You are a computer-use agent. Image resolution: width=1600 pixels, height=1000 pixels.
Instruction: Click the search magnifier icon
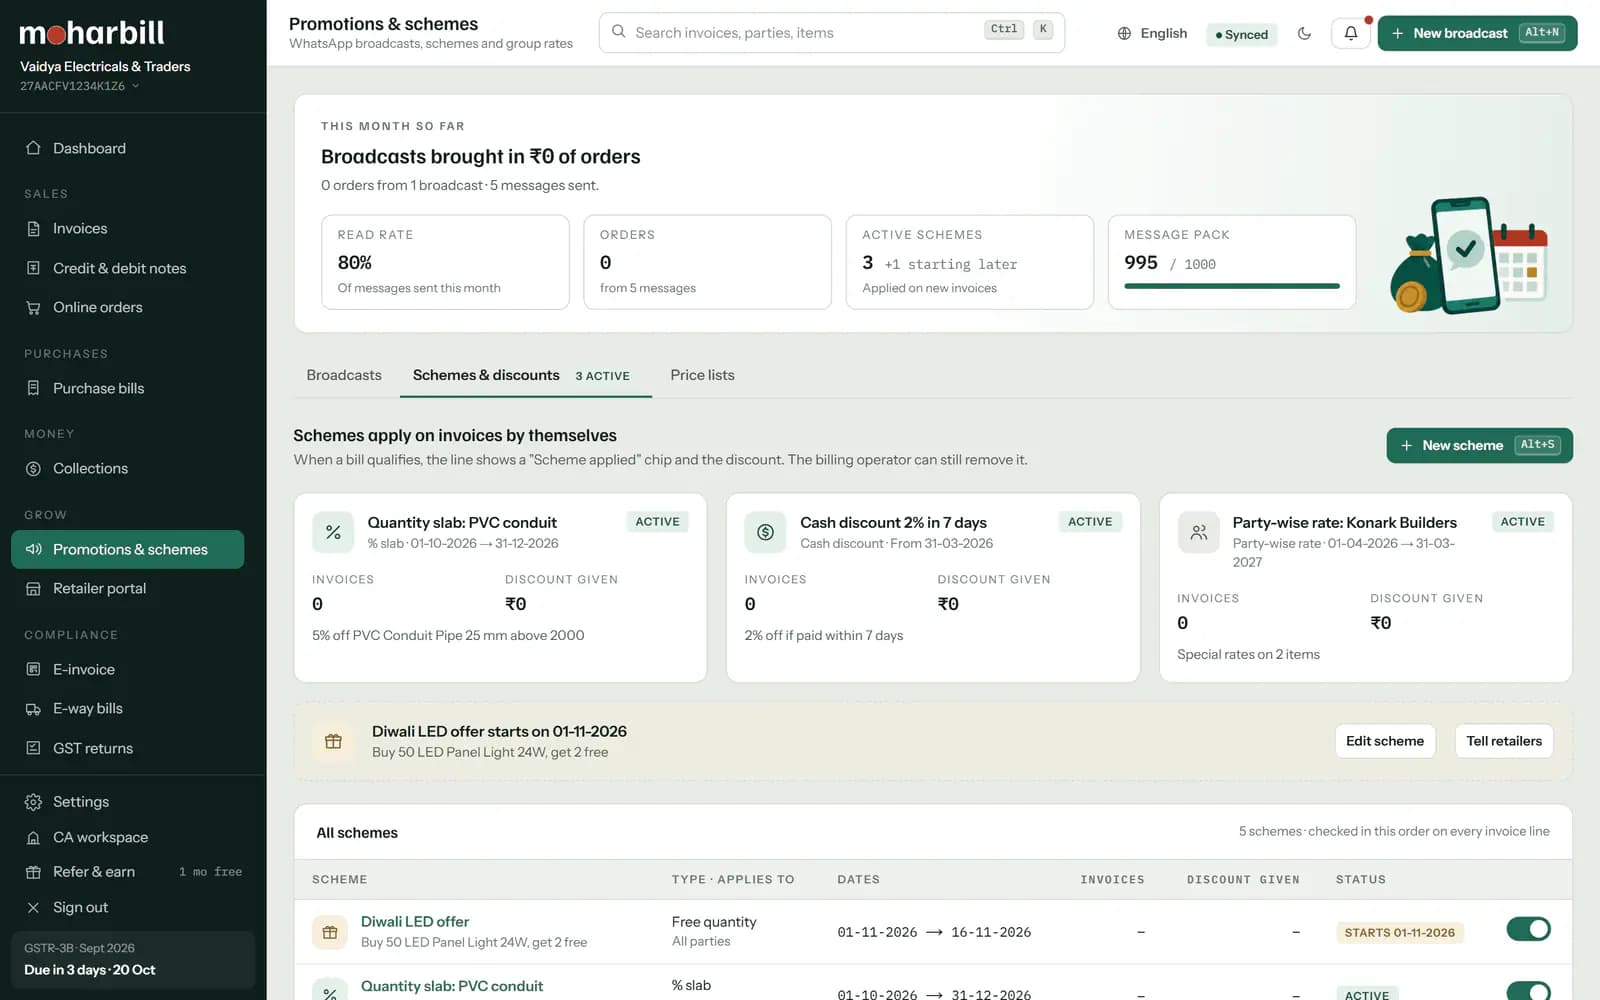(619, 32)
